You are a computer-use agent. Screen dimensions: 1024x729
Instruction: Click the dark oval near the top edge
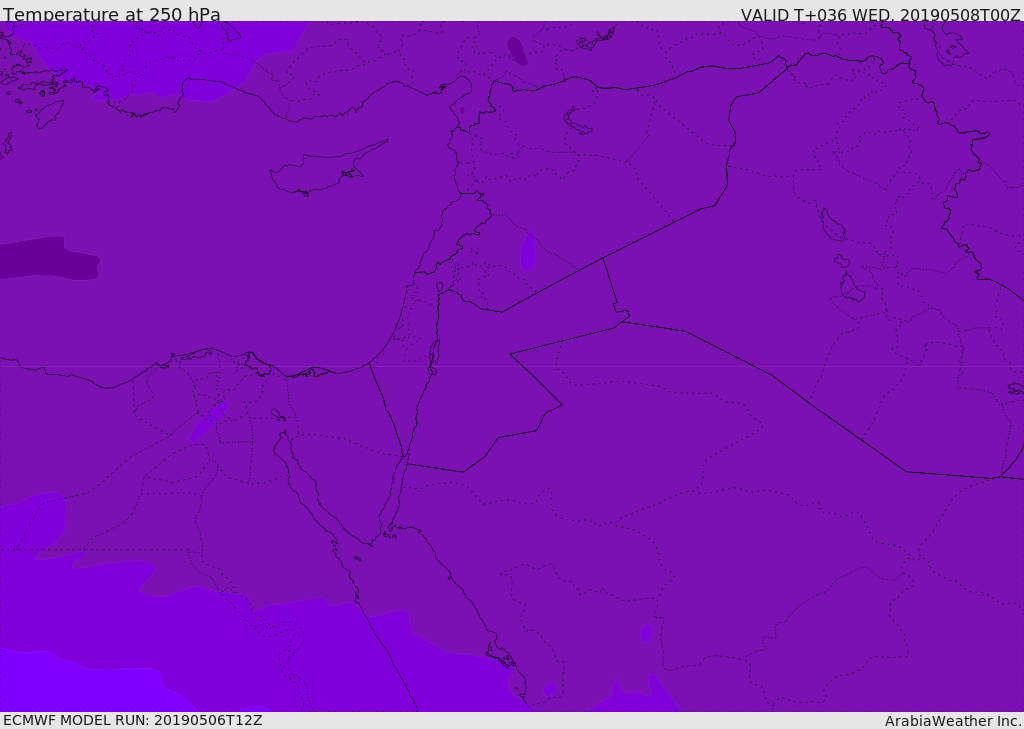click(x=517, y=51)
